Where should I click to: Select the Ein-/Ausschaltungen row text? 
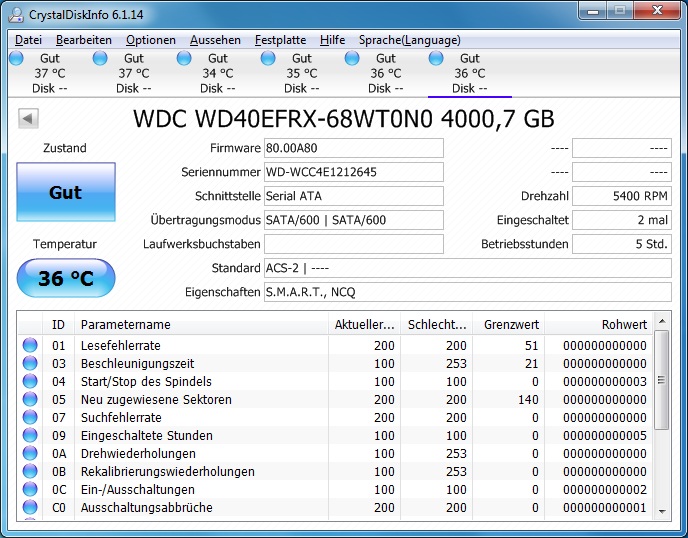[138, 489]
